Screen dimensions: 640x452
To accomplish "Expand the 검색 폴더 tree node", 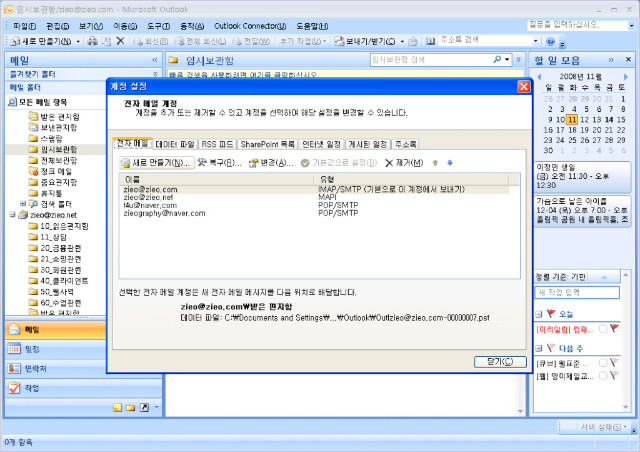I will pos(23,203).
